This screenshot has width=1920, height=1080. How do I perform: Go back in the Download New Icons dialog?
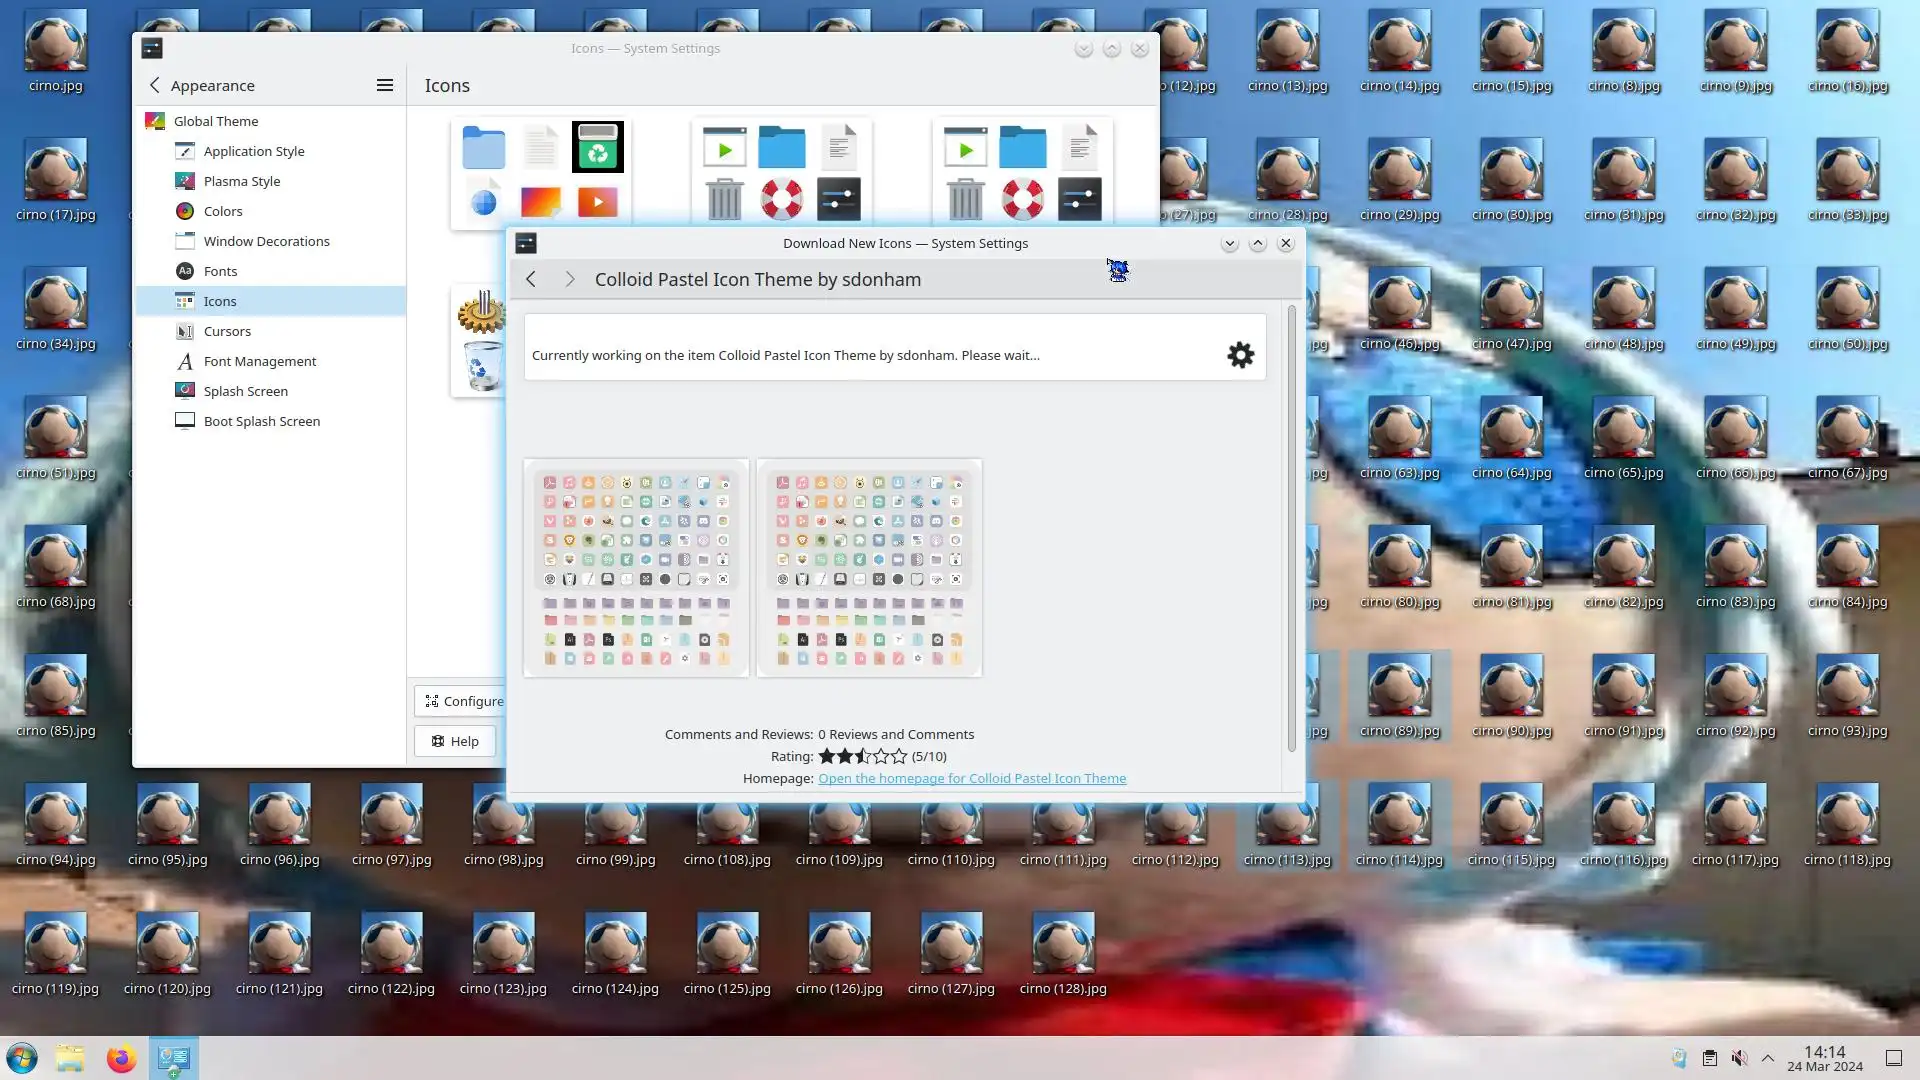click(531, 279)
